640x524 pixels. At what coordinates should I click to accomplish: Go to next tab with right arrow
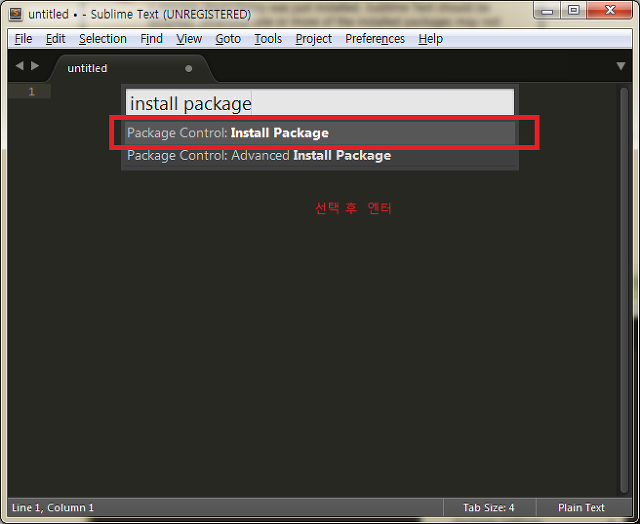coord(35,66)
